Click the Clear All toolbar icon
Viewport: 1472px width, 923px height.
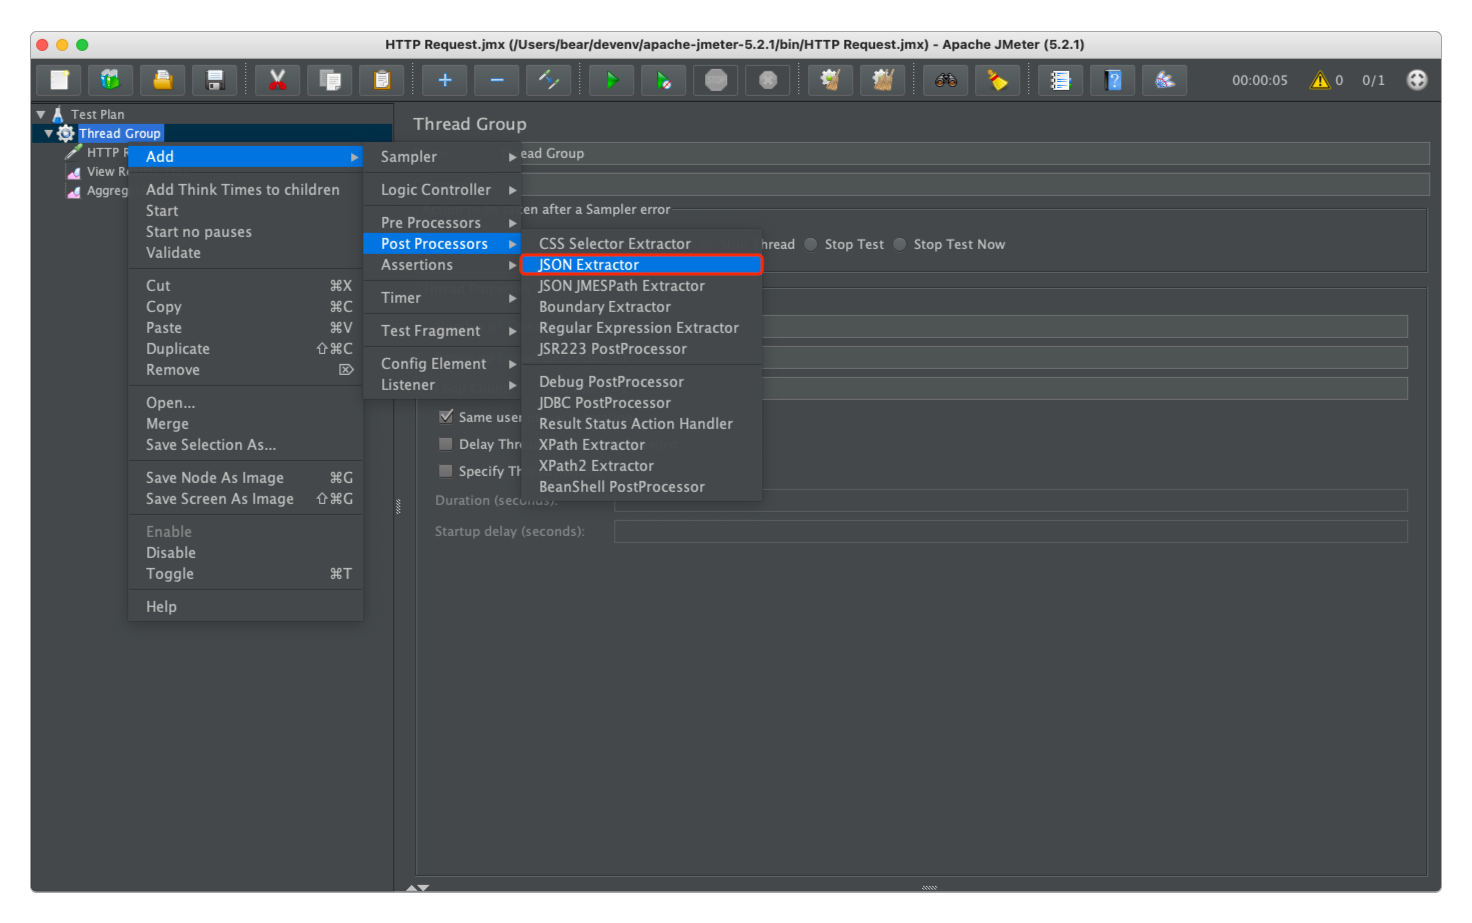(x=883, y=80)
